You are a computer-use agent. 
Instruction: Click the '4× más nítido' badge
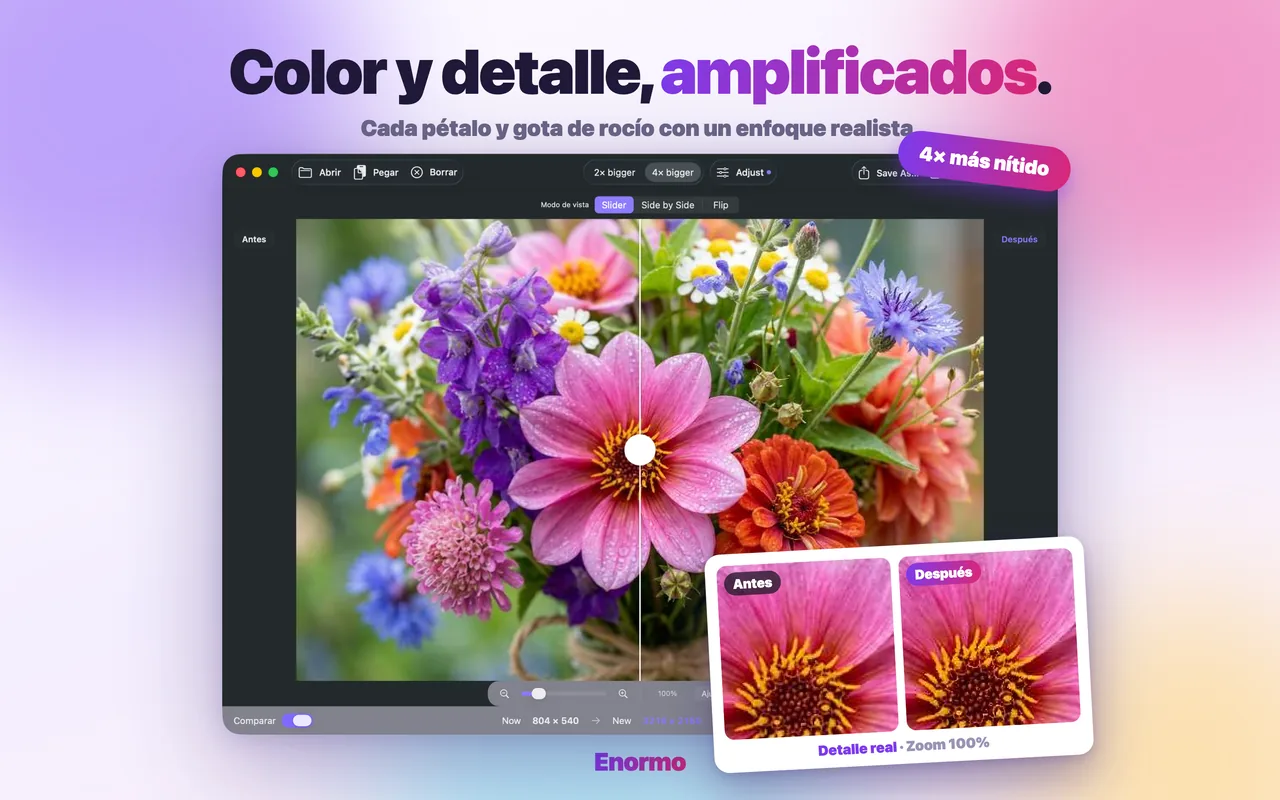[984, 161]
